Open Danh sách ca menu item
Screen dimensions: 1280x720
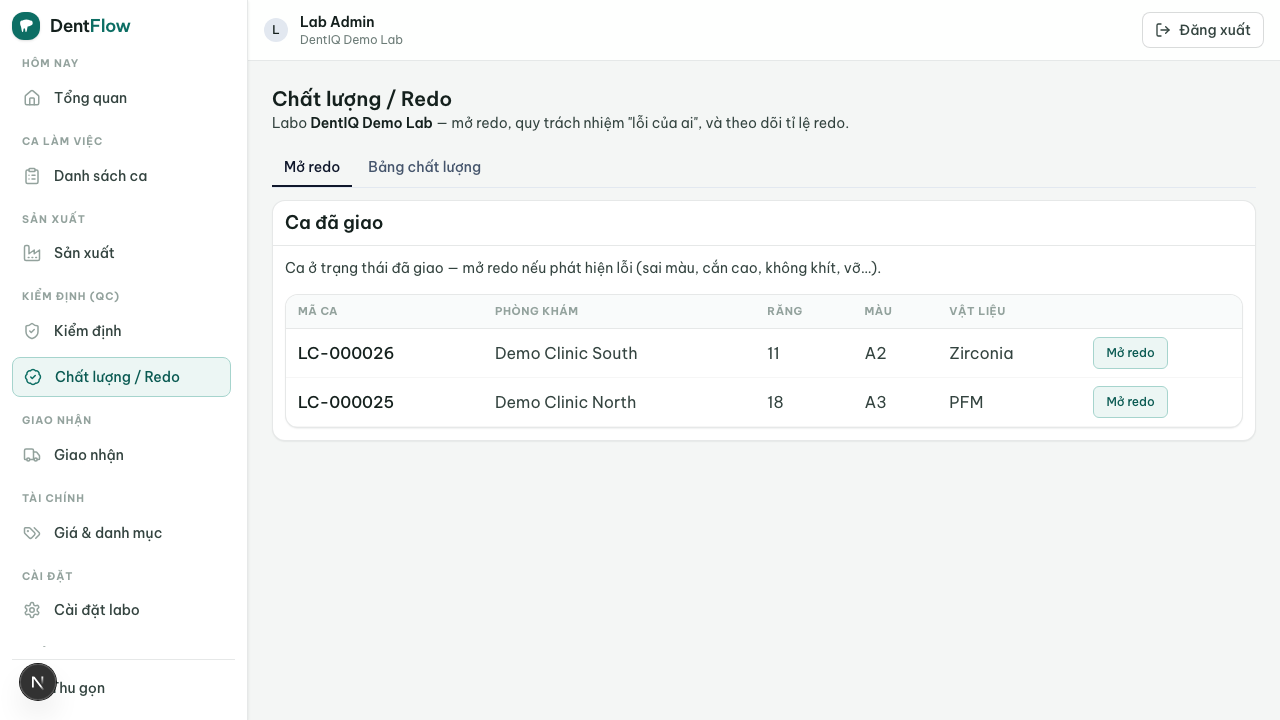click(x=121, y=176)
